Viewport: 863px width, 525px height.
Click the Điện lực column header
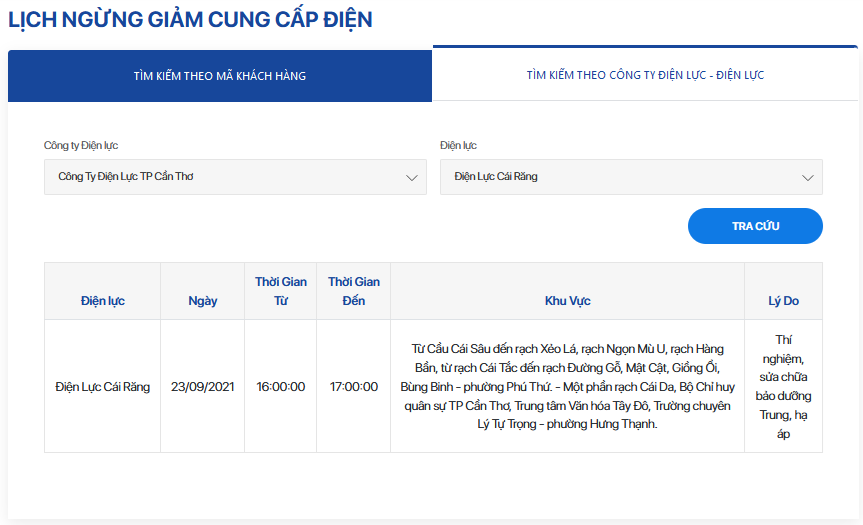(x=102, y=300)
